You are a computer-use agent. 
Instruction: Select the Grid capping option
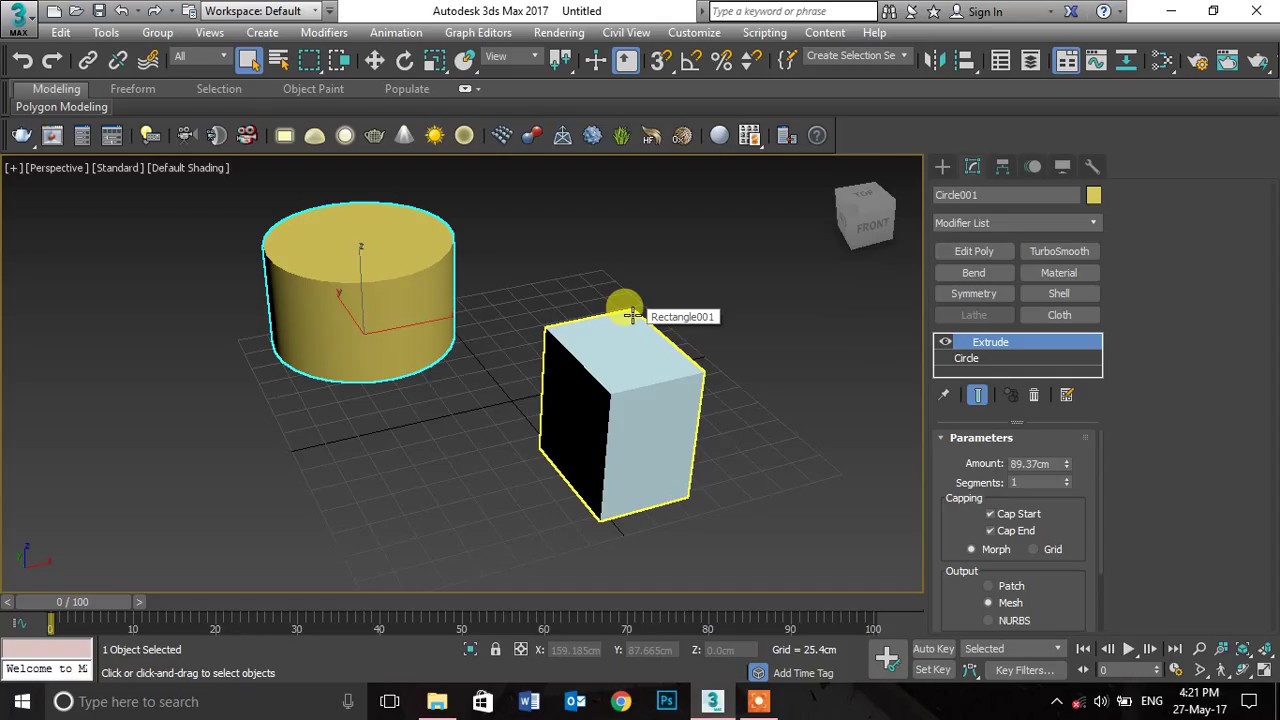[x=1033, y=549]
